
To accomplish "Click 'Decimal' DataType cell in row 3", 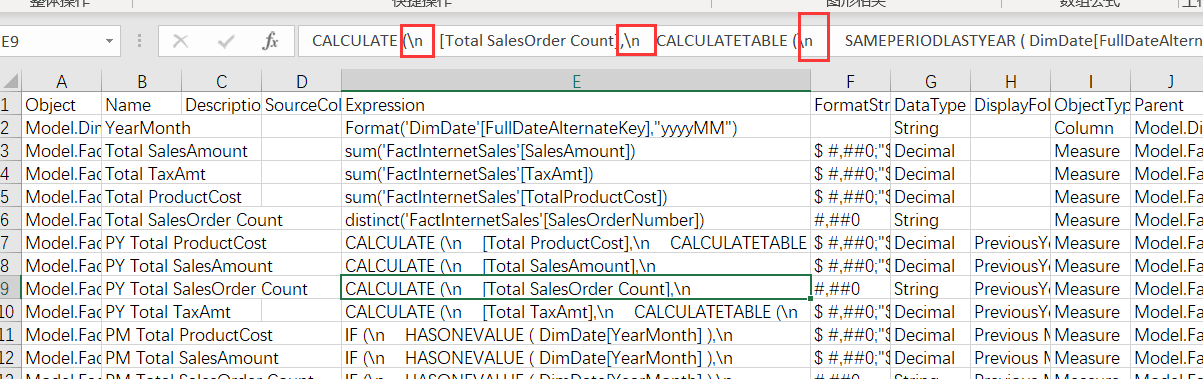I will click(931, 151).
